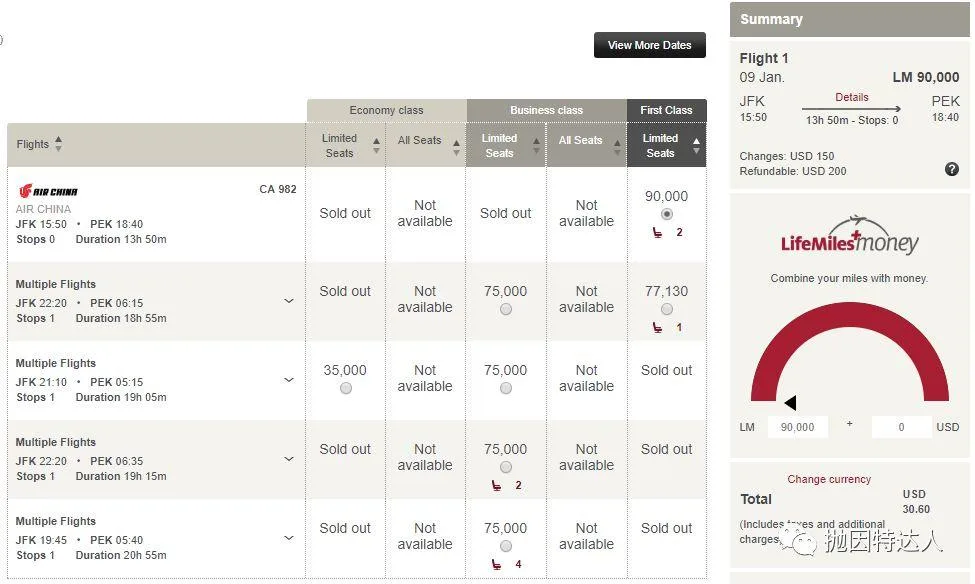This screenshot has width=975, height=584.
Task: Click the LM miles amount input field
Action: (x=798, y=427)
